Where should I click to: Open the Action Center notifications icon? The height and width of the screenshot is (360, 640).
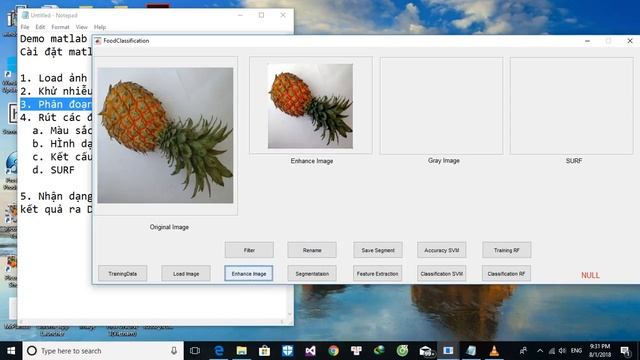coord(625,351)
